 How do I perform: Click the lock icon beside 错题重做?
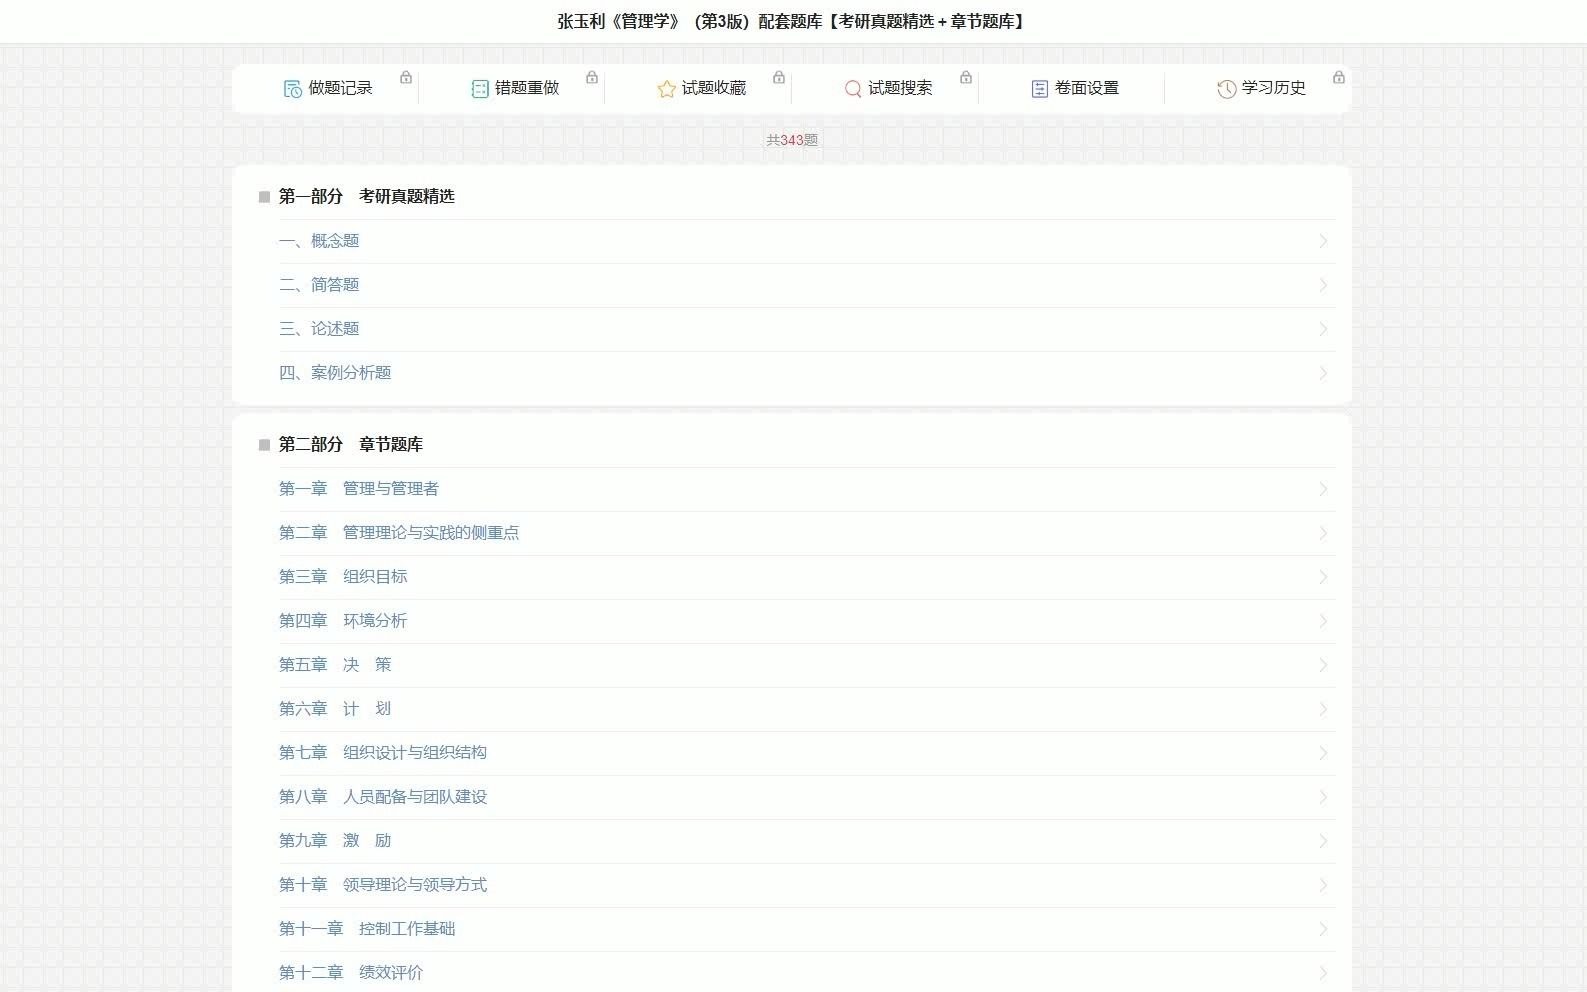click(592, 77)
